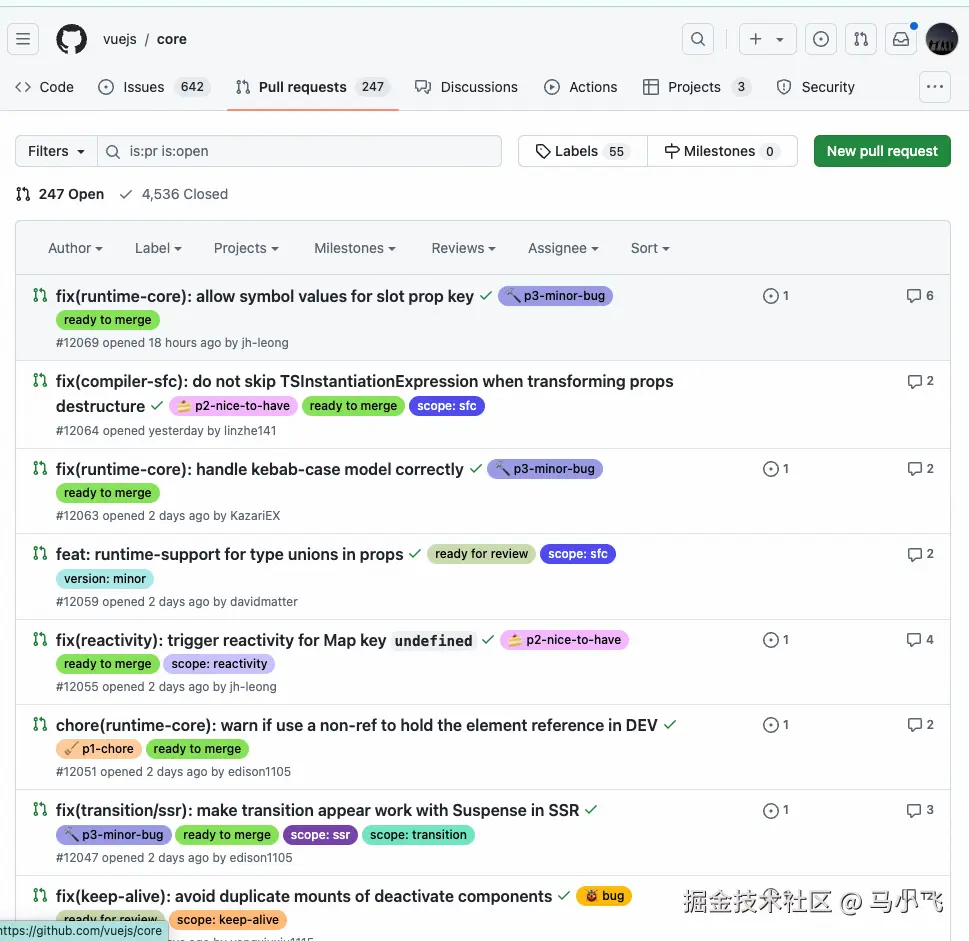Filter by scope: transition label
Viewport: 969px width, 941px height.
418,835
